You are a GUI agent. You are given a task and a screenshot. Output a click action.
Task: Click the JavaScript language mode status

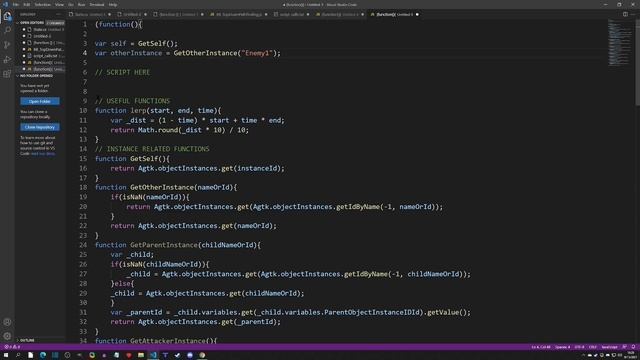pos(609,347)
